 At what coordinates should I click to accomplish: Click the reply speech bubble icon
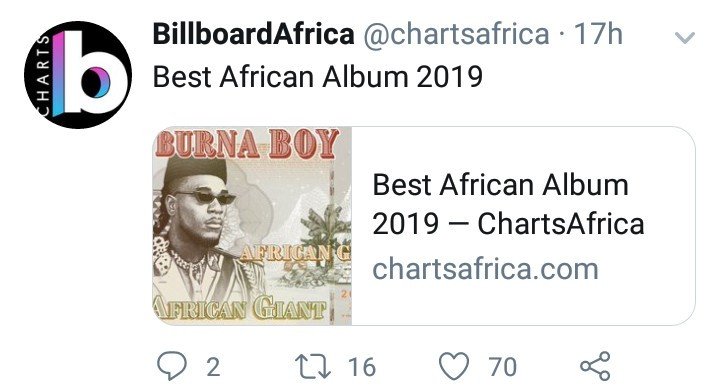(x=172, y=366)
